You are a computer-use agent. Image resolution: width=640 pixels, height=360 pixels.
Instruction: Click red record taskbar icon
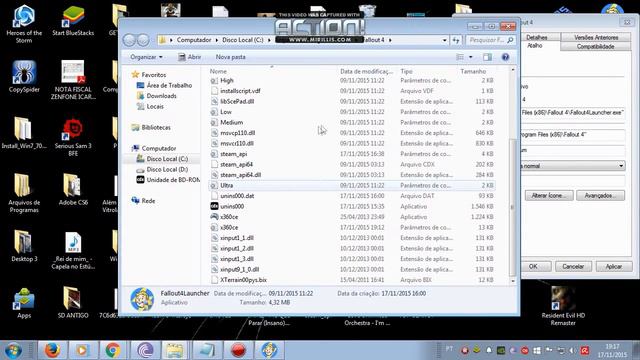coord(238,350)
